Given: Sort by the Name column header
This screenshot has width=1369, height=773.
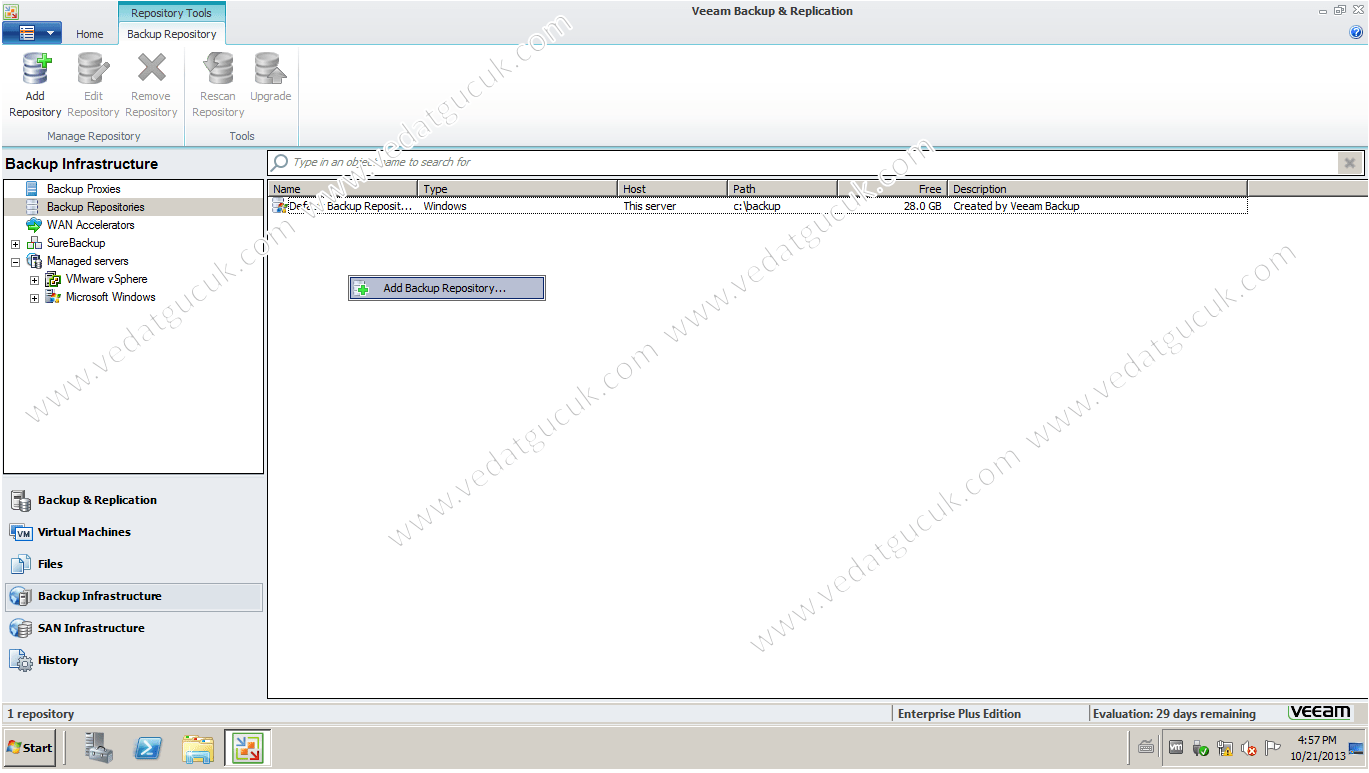Looking at the screenshot, I should 343,189.
